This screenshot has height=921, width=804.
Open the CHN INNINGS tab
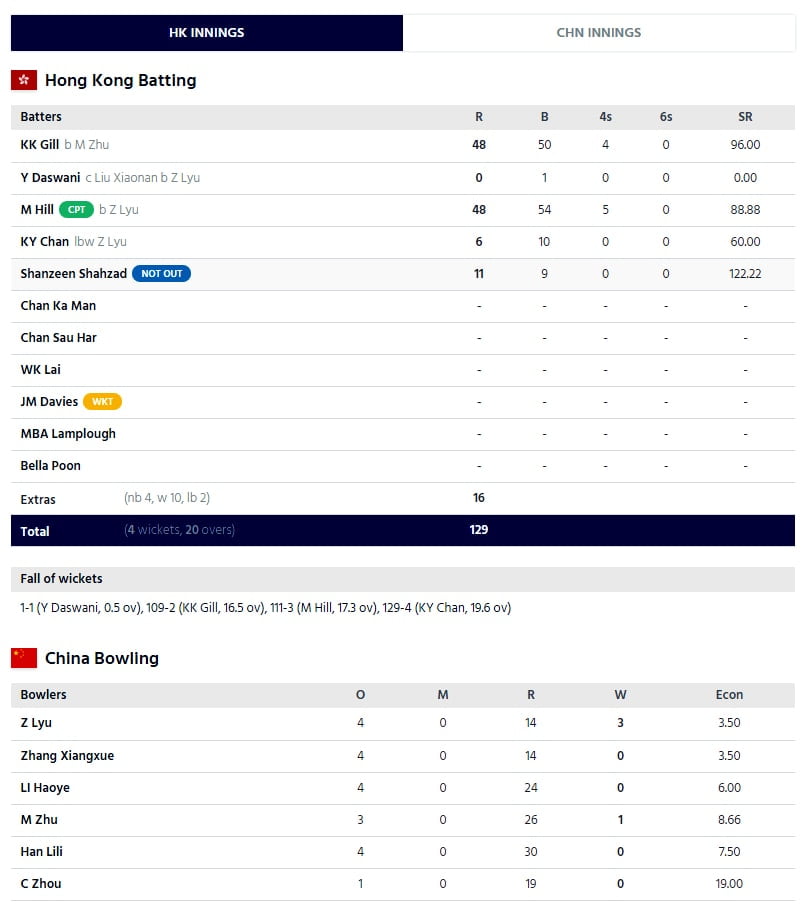pyautogui.click(x=599, y=33)
